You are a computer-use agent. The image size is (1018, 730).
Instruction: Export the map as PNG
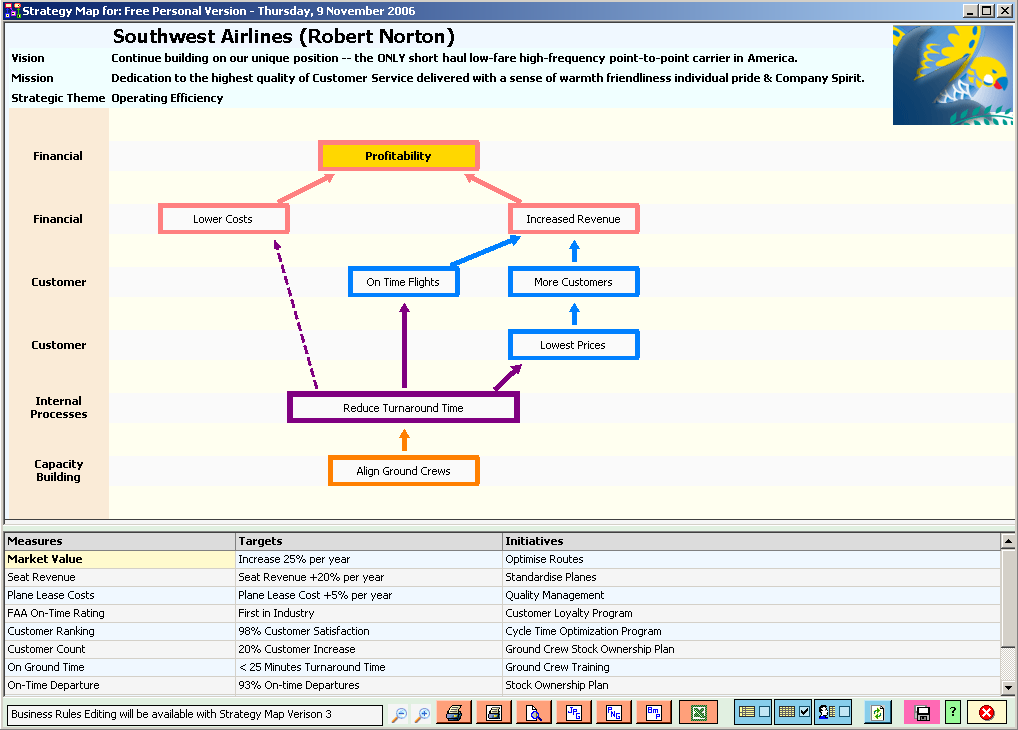pyautogui.click(x=614, y=713)
